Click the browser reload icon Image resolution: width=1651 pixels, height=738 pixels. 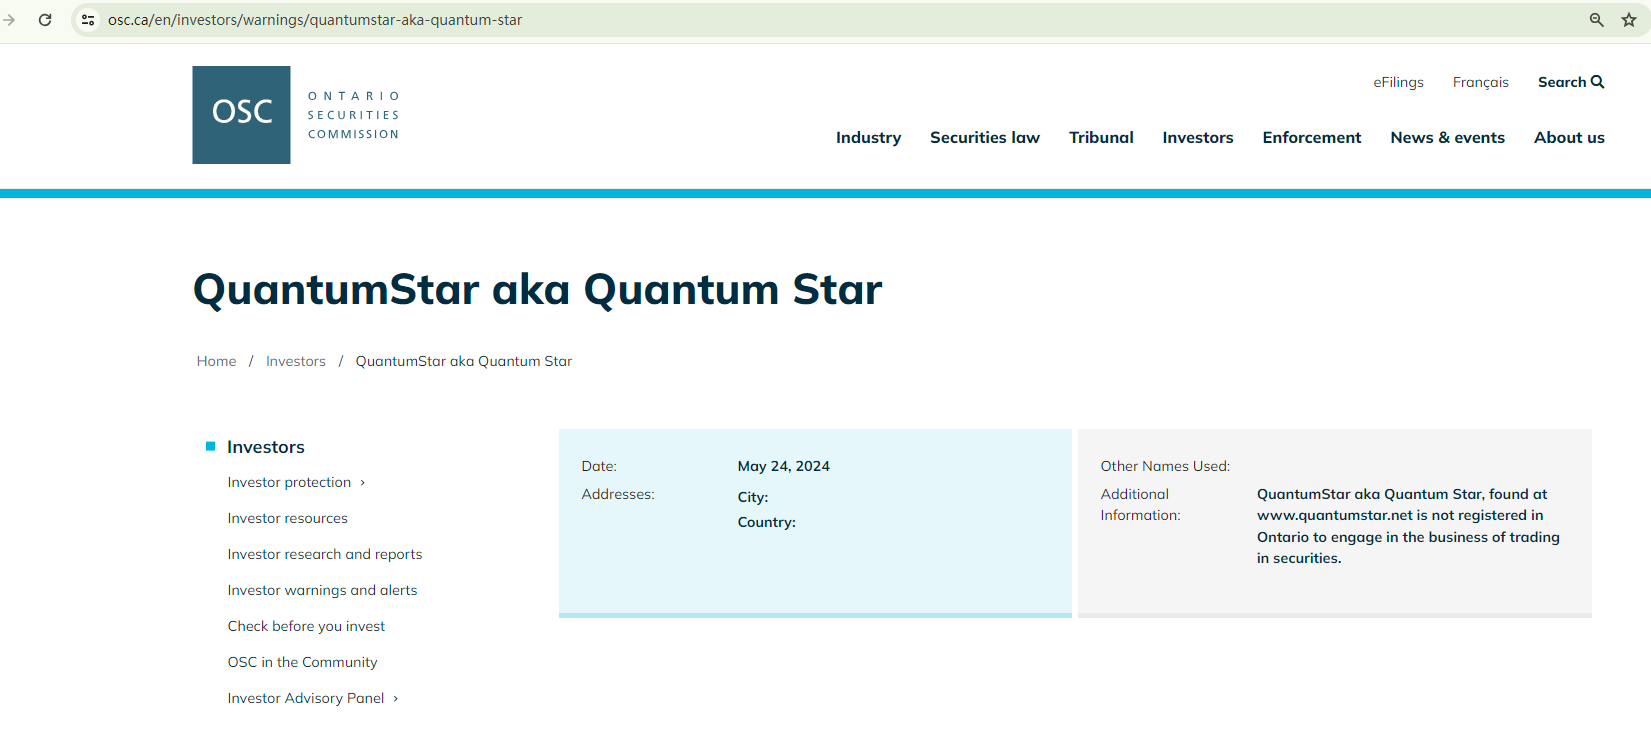point(45,20)
